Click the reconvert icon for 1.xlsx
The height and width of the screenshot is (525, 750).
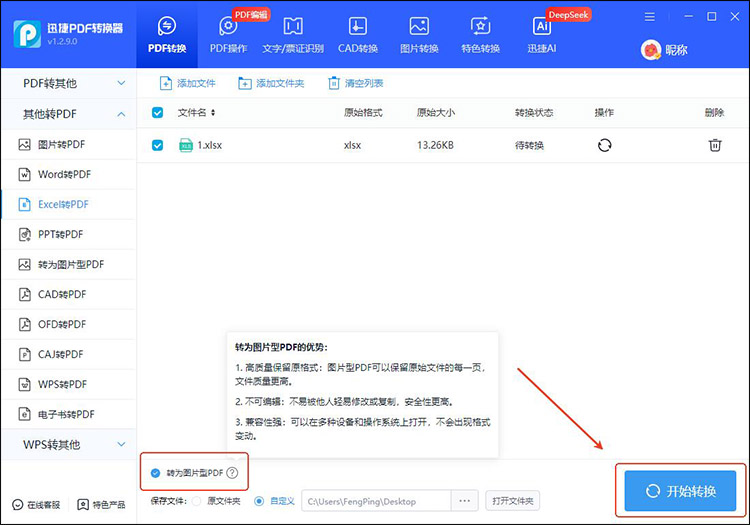604,145
